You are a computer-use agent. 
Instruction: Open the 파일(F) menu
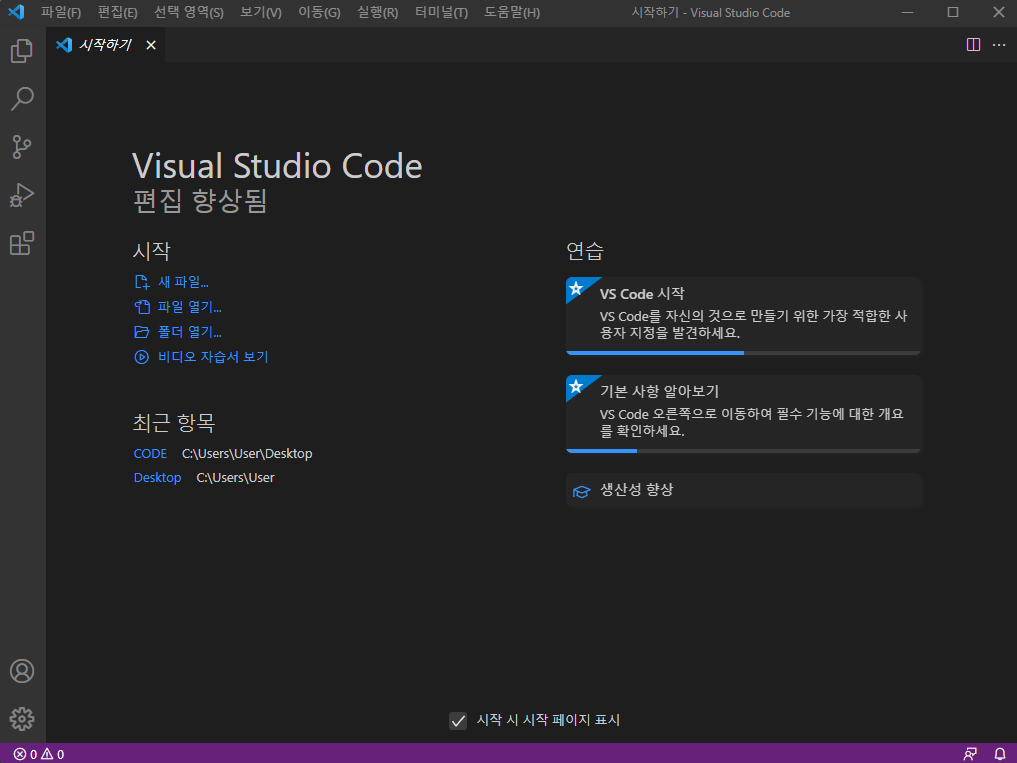[x=61, y=12]
